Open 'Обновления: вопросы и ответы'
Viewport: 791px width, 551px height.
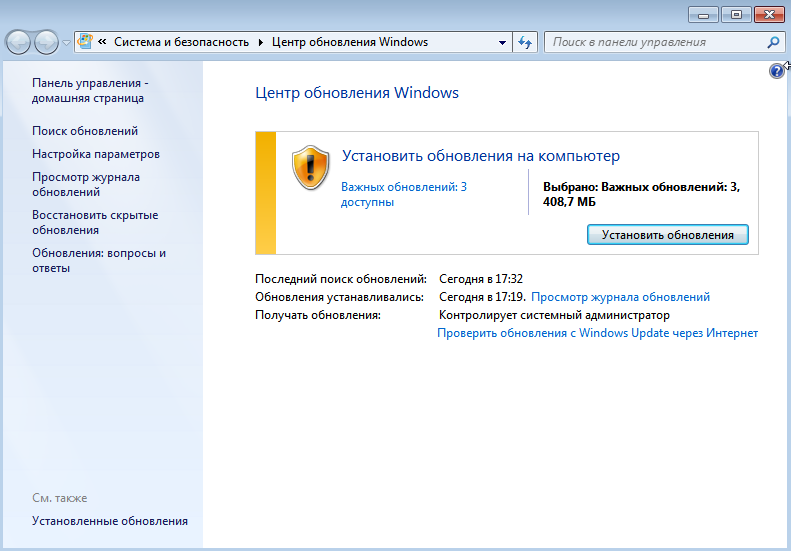pyautogui.click(x=99, y=260)
